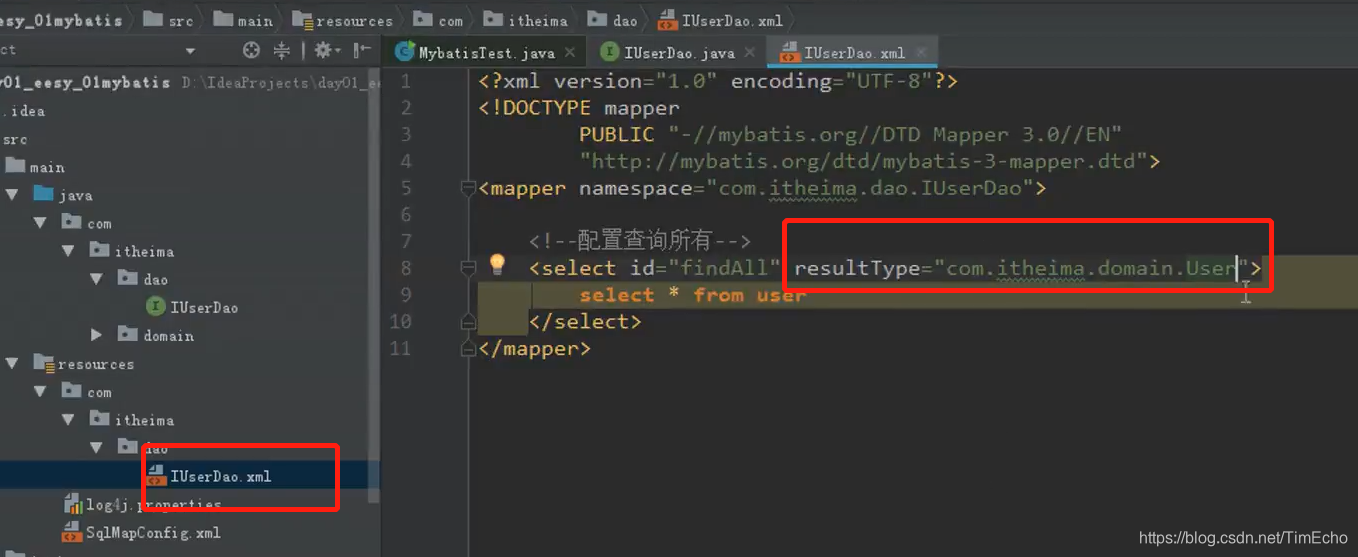1358x557 pixels.
Task: Click line number 1 in the gutter
Action: 405,80
